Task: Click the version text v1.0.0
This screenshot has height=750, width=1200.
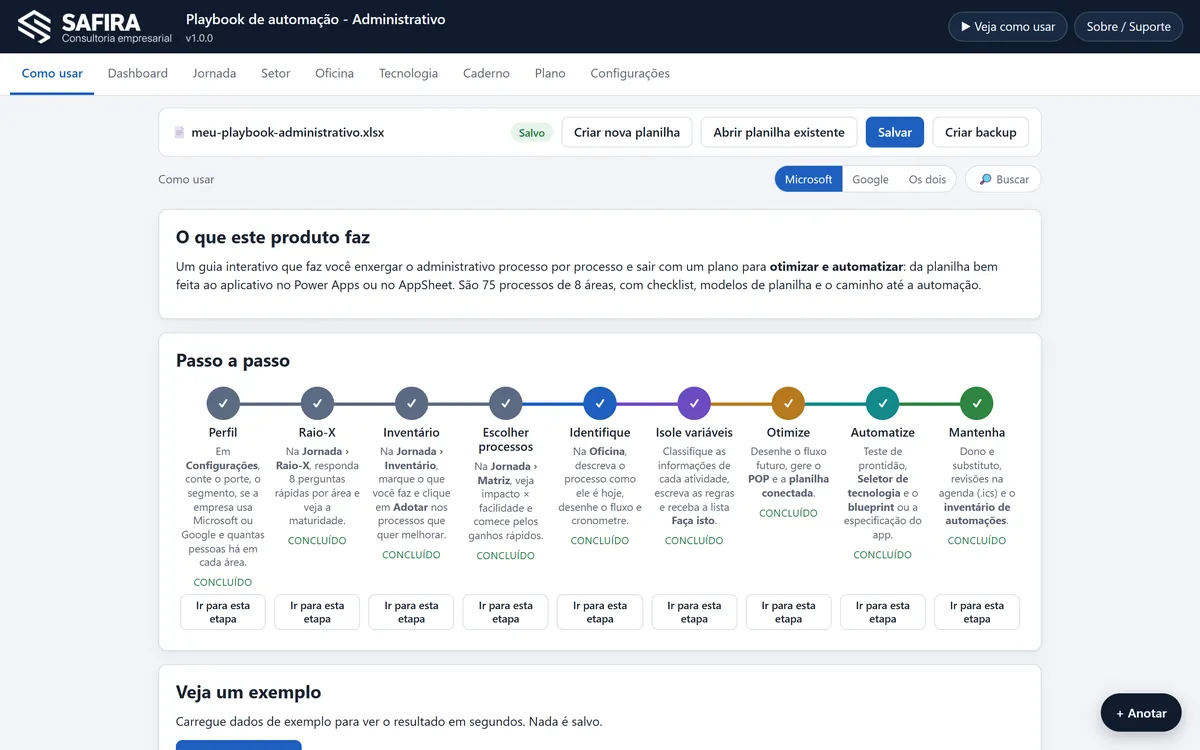Action: coord(199,38)
